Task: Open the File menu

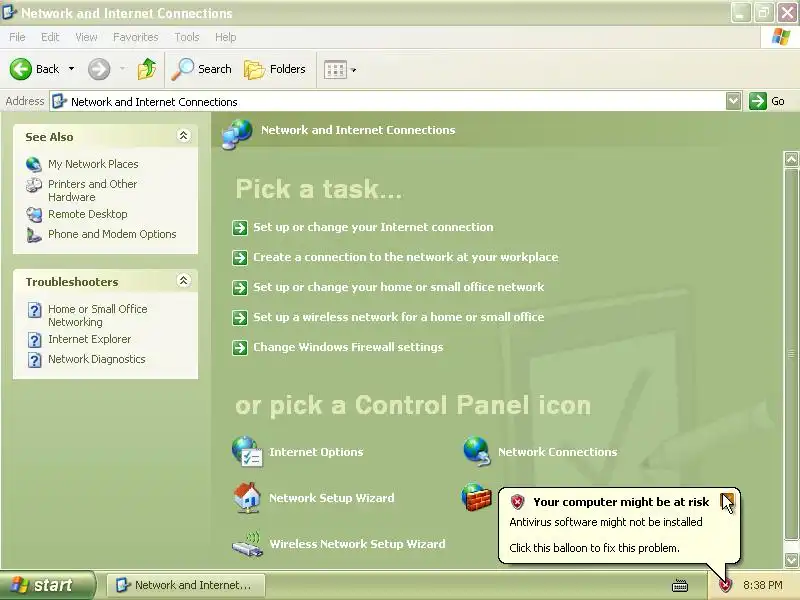Action: tap(17, 37)
